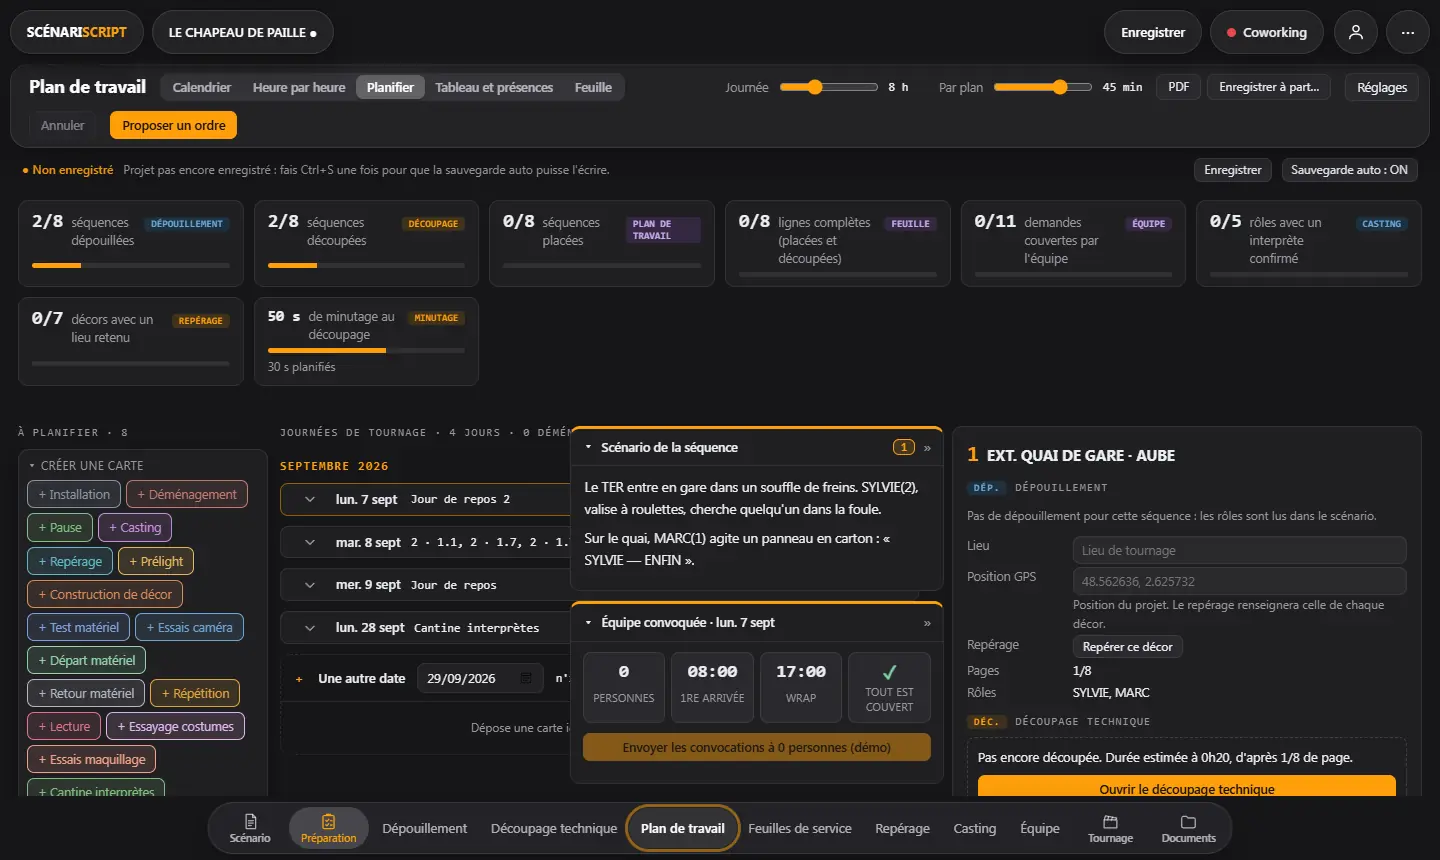This screenshot has height=860, width=1440.
Task: Click Repérer ce décor button
Action: click(x=1127, y=647)
